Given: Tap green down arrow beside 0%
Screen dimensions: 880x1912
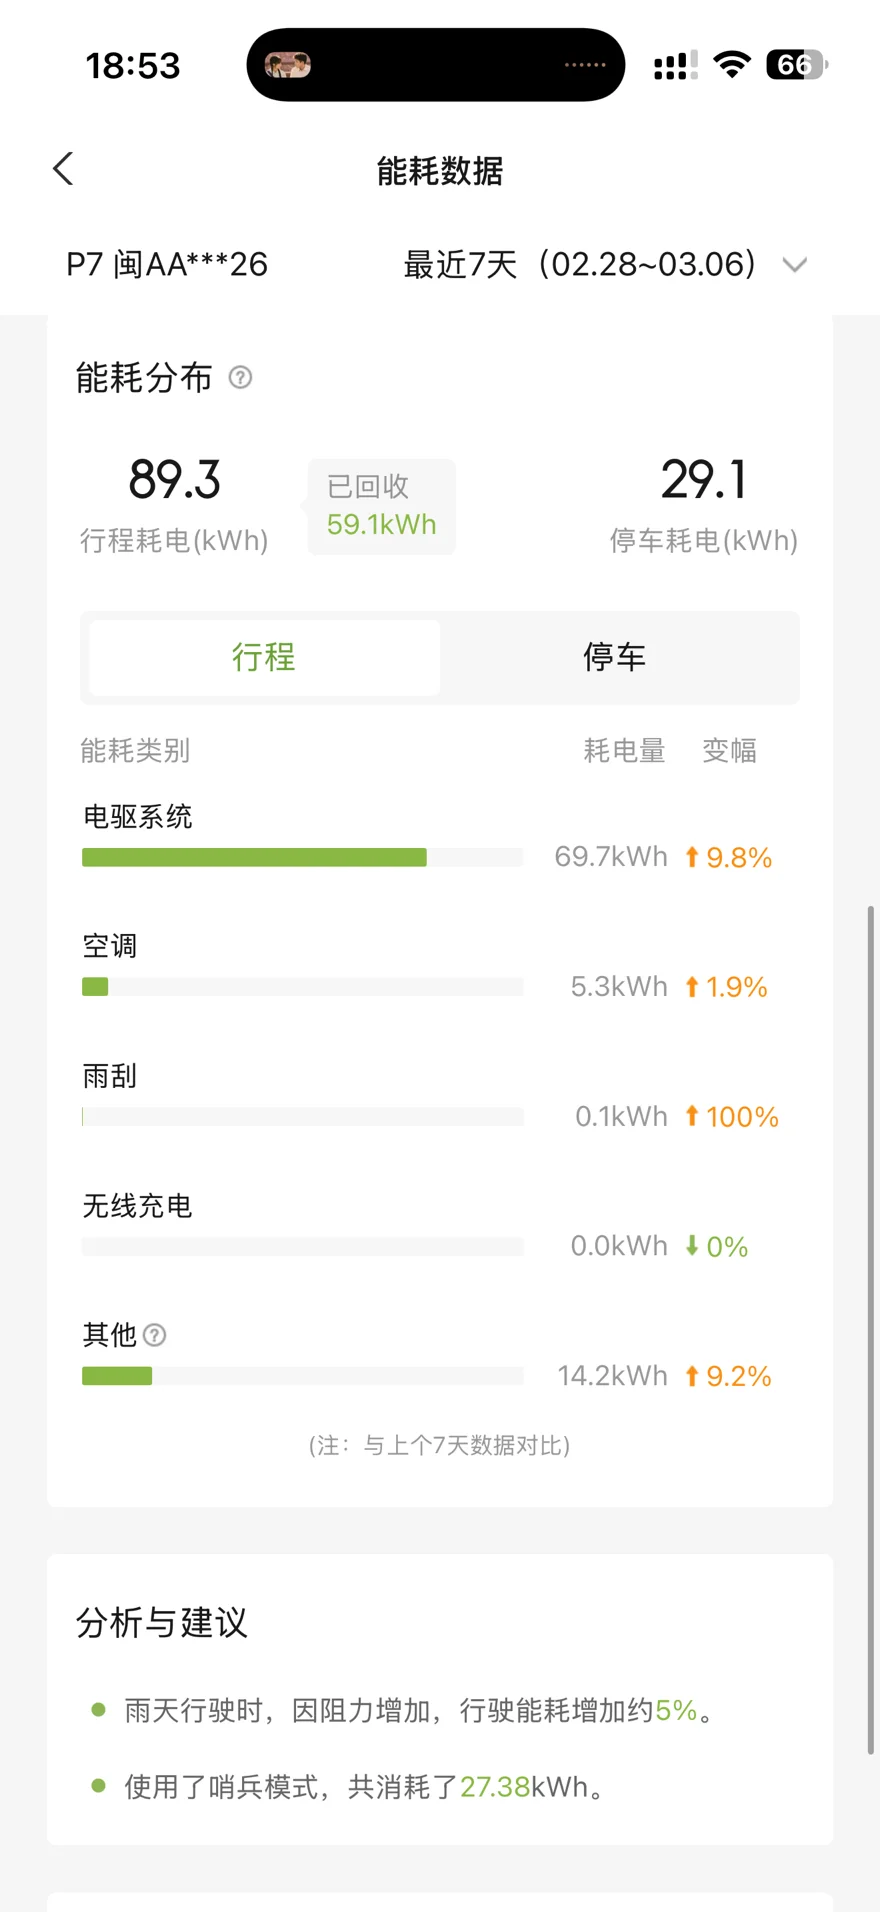Looking at the screenshot, I should point(692,1246).
